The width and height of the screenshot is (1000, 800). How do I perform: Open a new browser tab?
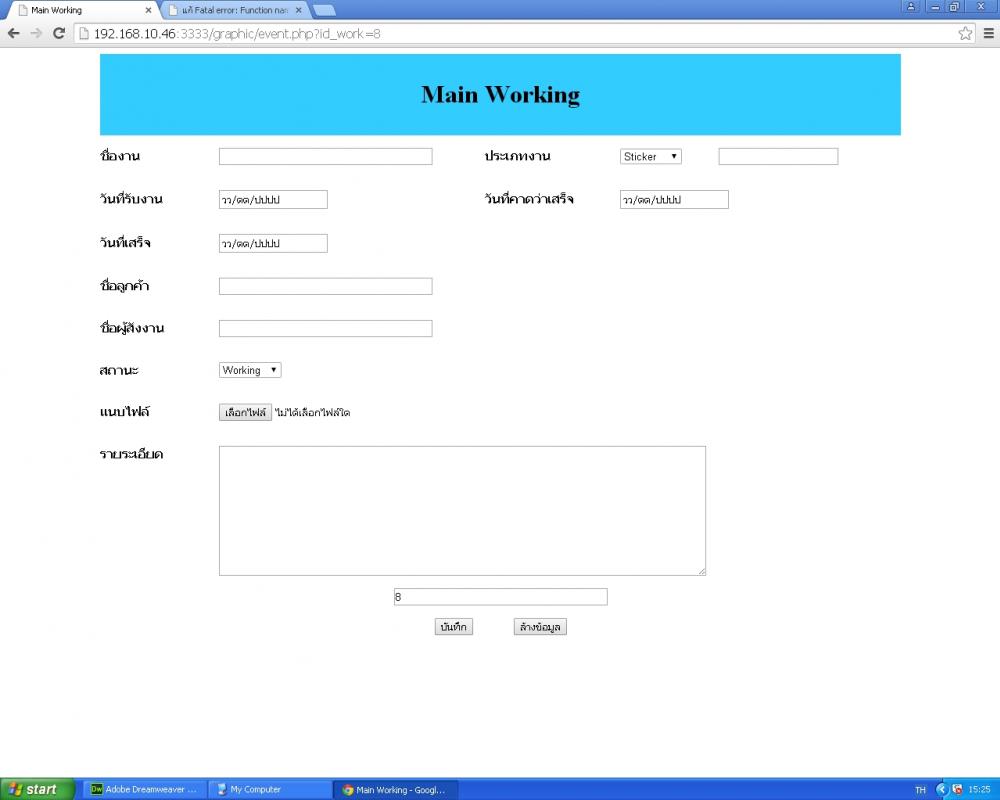325,10
